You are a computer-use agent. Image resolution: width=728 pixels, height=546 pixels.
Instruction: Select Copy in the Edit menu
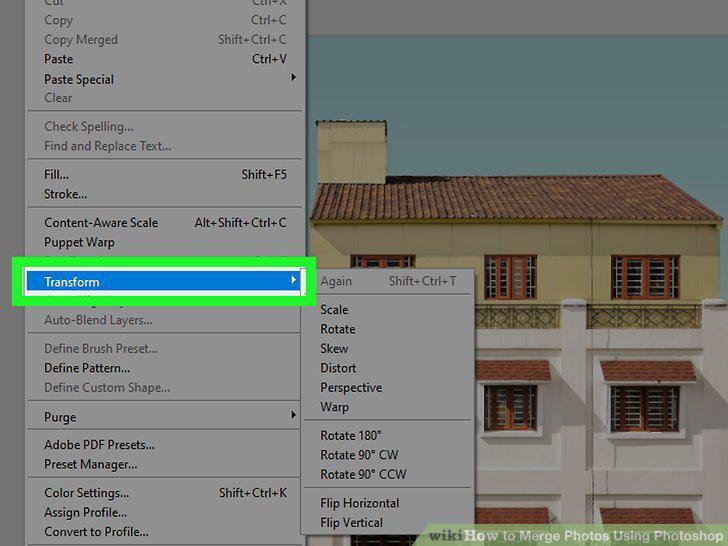click(x=165, y=20)
